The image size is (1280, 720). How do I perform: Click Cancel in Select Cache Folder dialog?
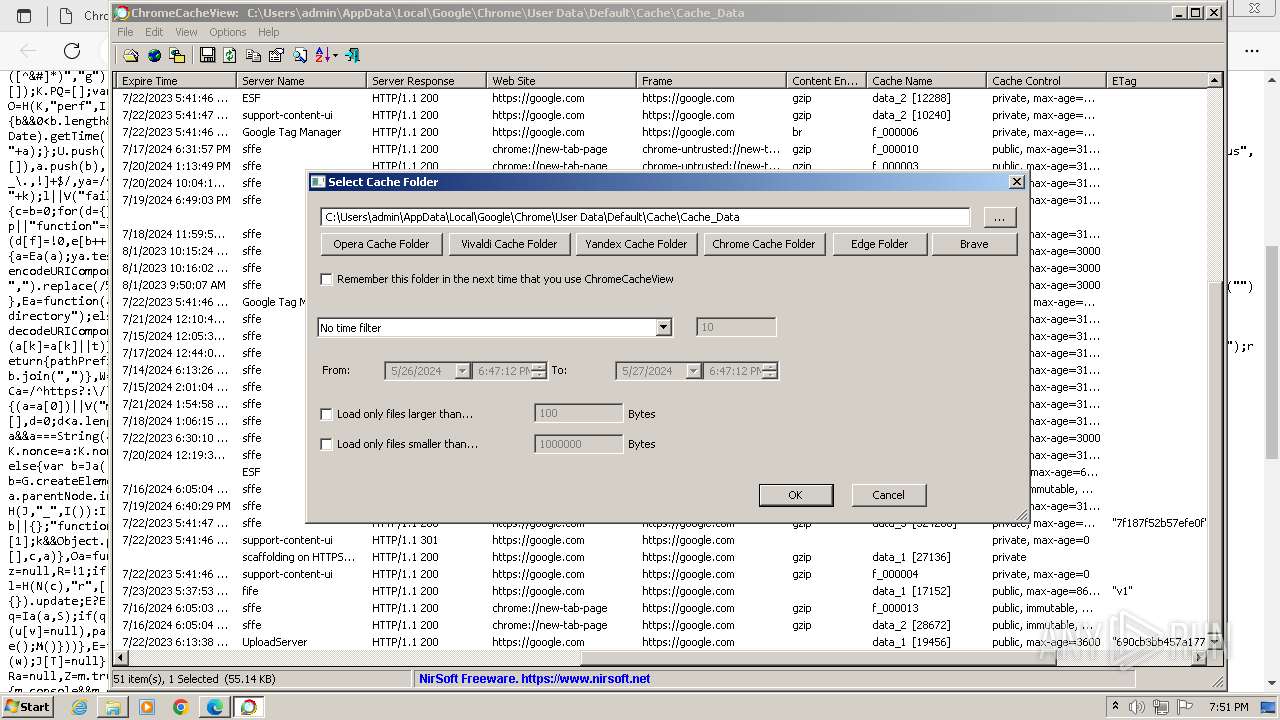(888, 495)
